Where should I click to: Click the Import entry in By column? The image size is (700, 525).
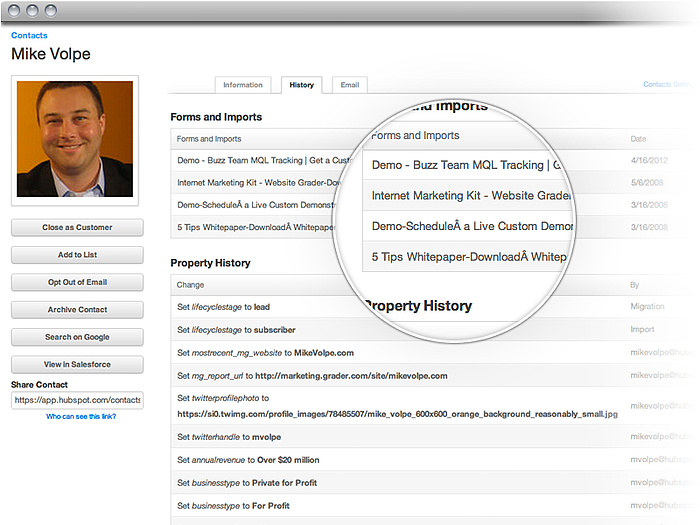coord(642,329)
